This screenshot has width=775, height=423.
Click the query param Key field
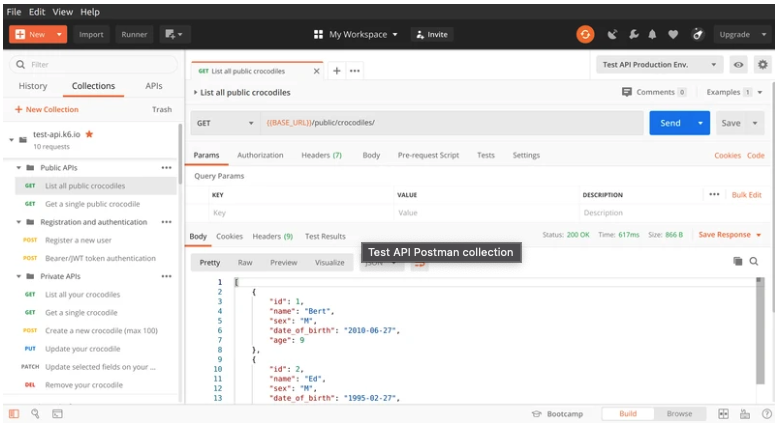(301, 213)
